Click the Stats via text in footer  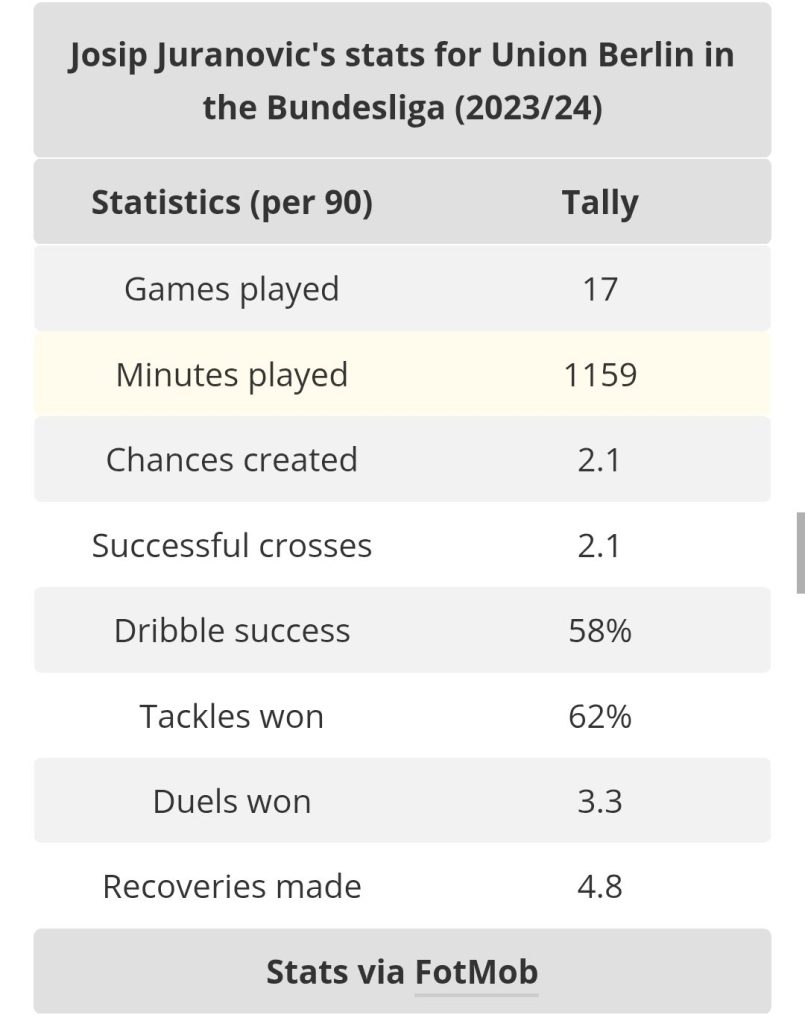[336, 972]
